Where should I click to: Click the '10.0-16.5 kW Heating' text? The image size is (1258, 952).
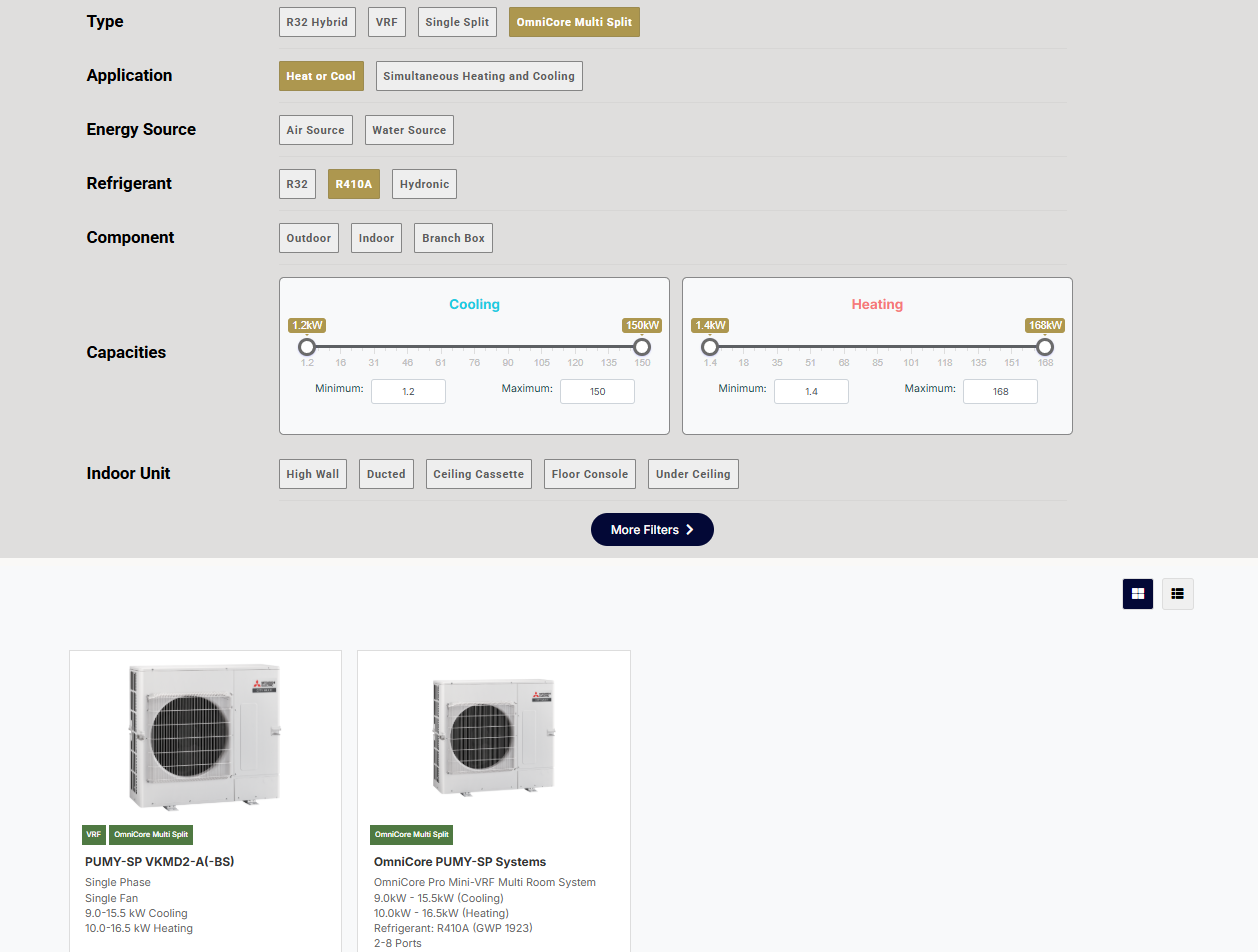pos(139,928)
